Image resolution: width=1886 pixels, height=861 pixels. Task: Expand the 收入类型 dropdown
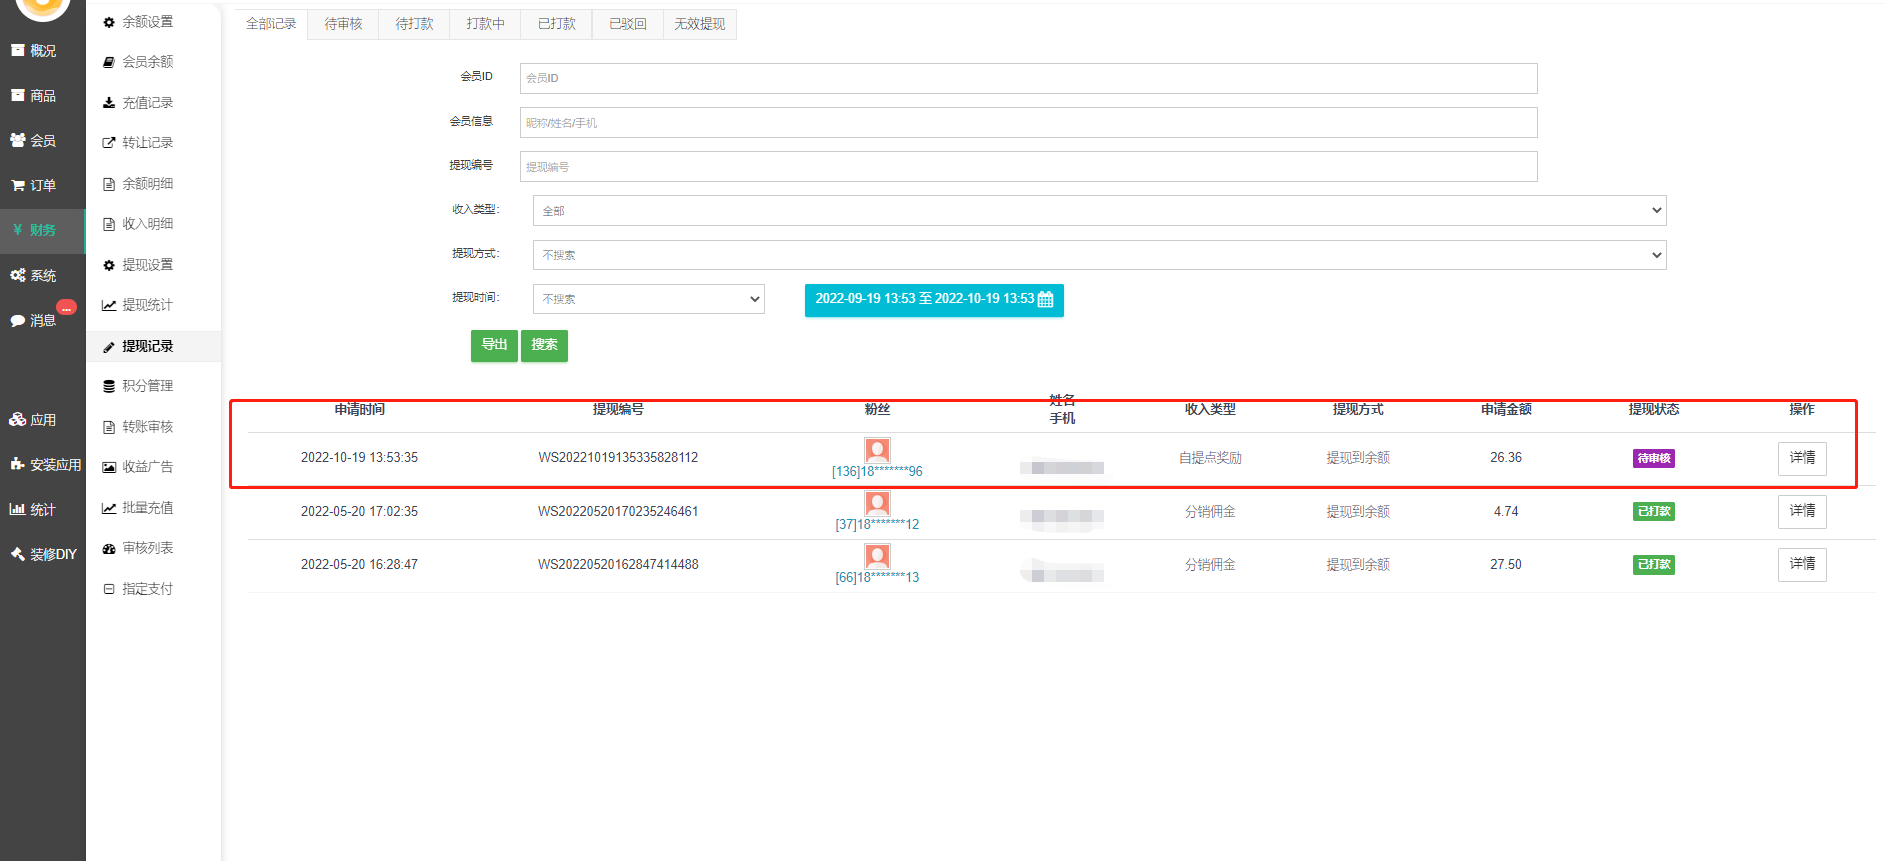point(1098,211)
